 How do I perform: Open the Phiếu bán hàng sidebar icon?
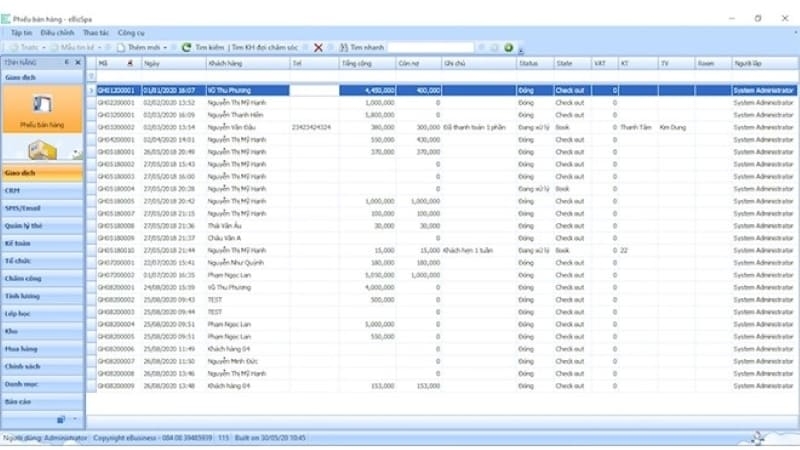pos(42,110)
